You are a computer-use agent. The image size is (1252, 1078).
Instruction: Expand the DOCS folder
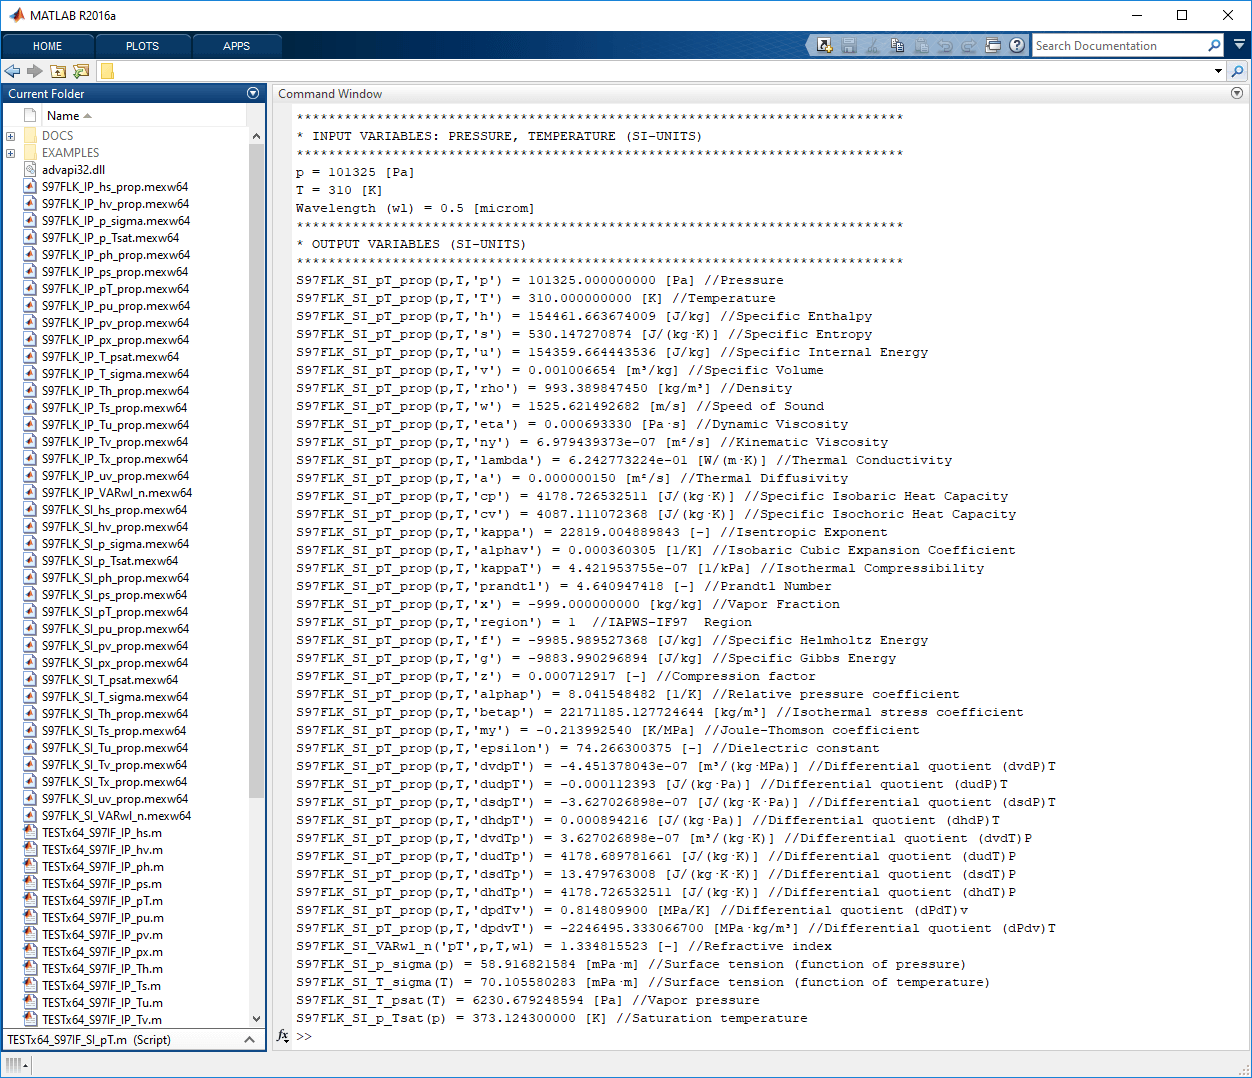point(9,134)
